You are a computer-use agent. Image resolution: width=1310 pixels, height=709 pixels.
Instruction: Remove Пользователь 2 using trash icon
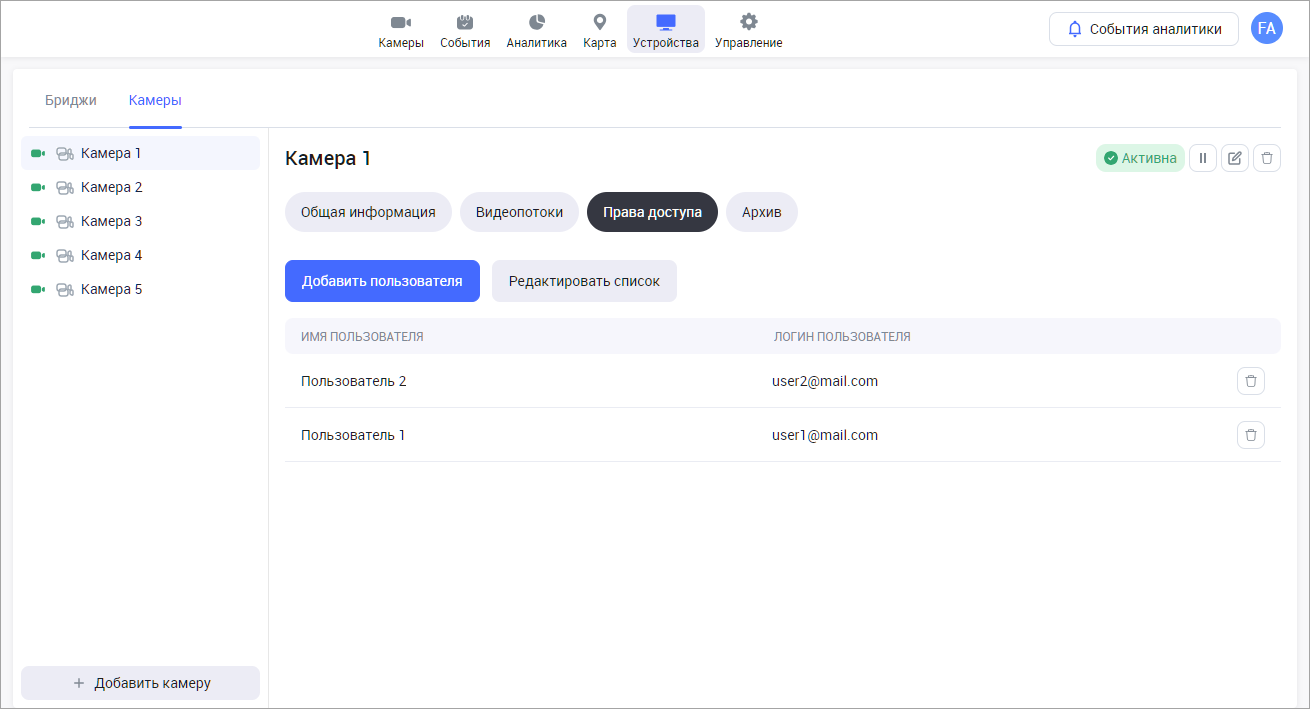(1251, 381)
